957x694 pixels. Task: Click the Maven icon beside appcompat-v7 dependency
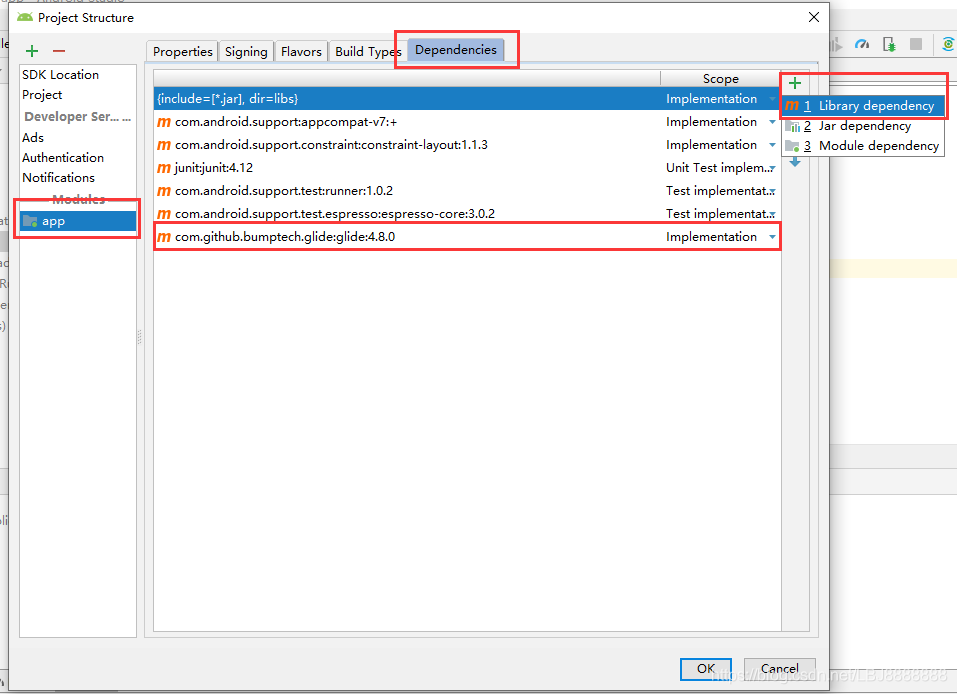(x=164, y=122)
